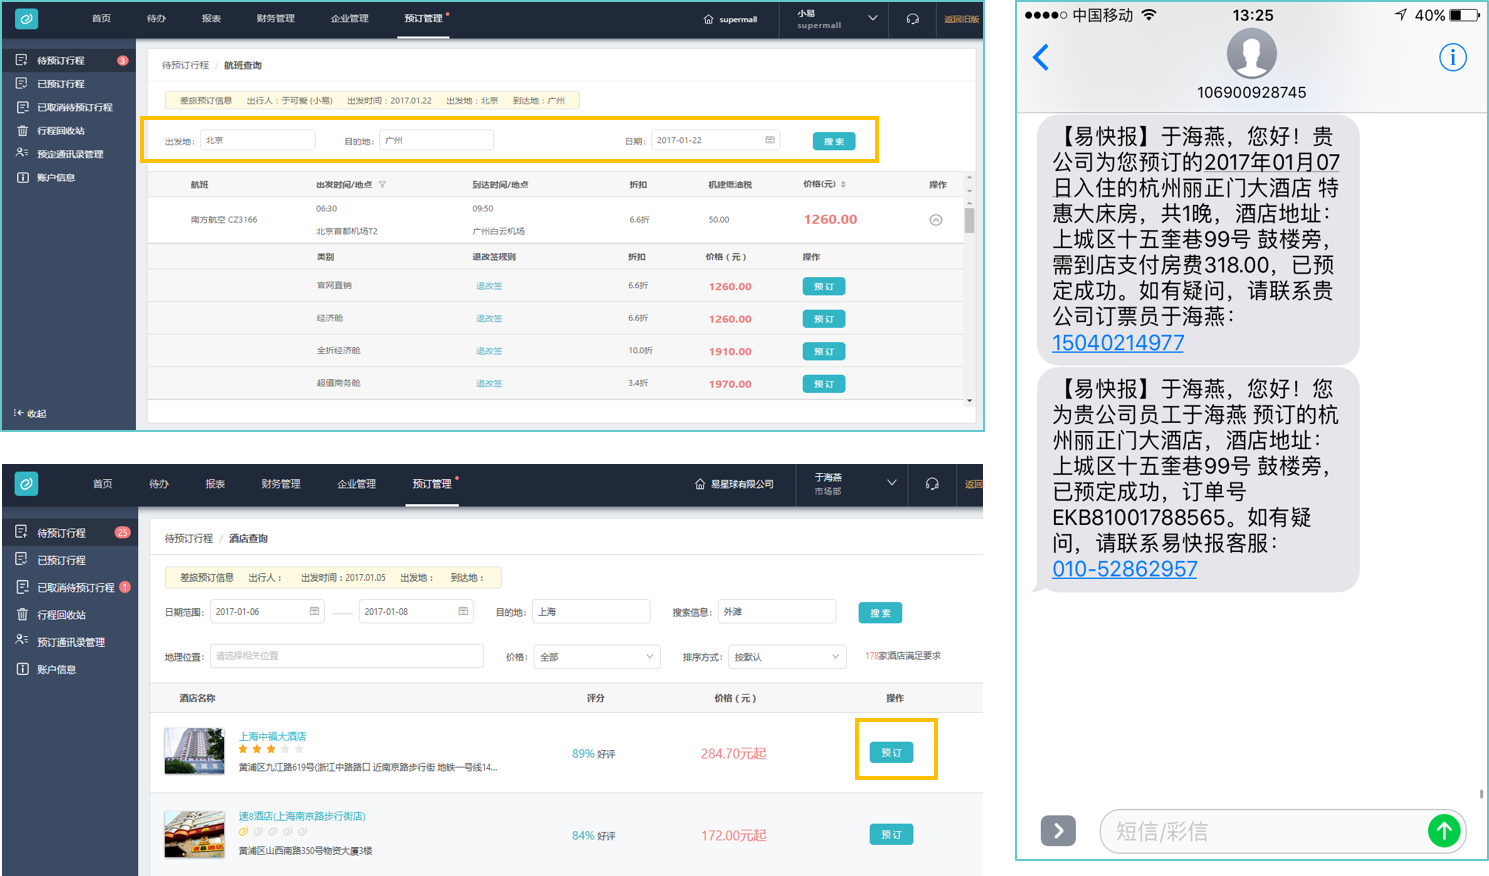Open headset support icon in the flight query window

[912, 19]
